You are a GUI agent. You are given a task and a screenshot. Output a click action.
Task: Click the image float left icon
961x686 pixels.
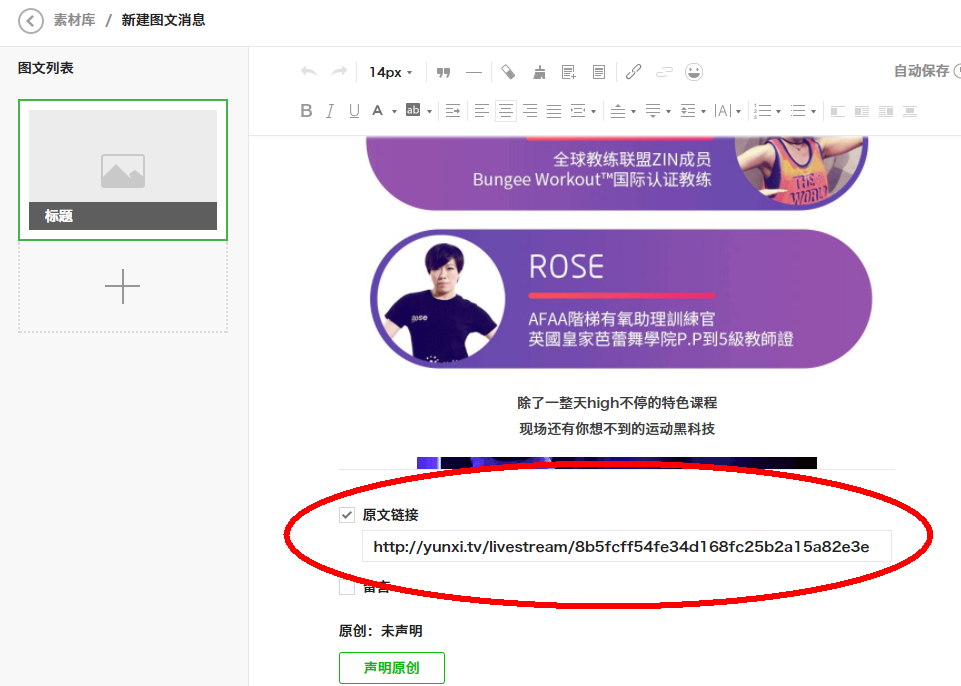(x=838, y=112)
